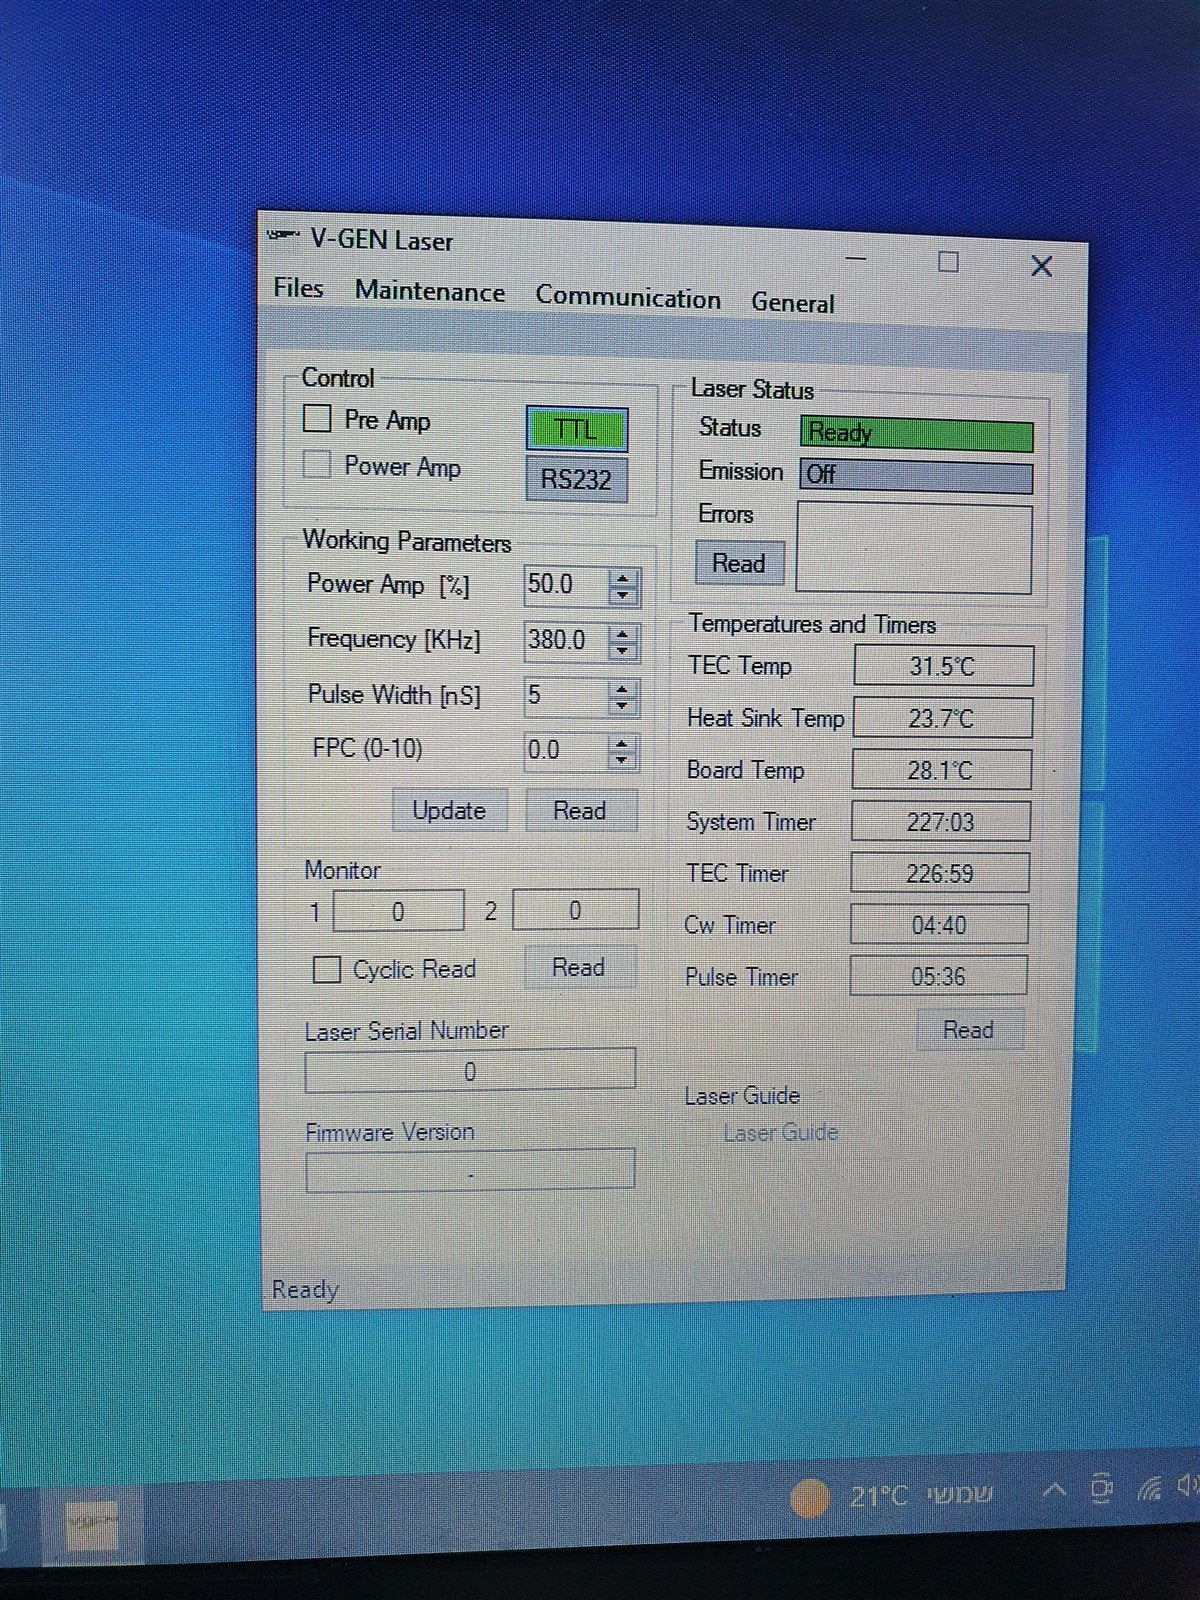Close the V-GEN Laser window
Image resolution: width=1200 pixels, height=1600 pixels.
point(1041,266)
